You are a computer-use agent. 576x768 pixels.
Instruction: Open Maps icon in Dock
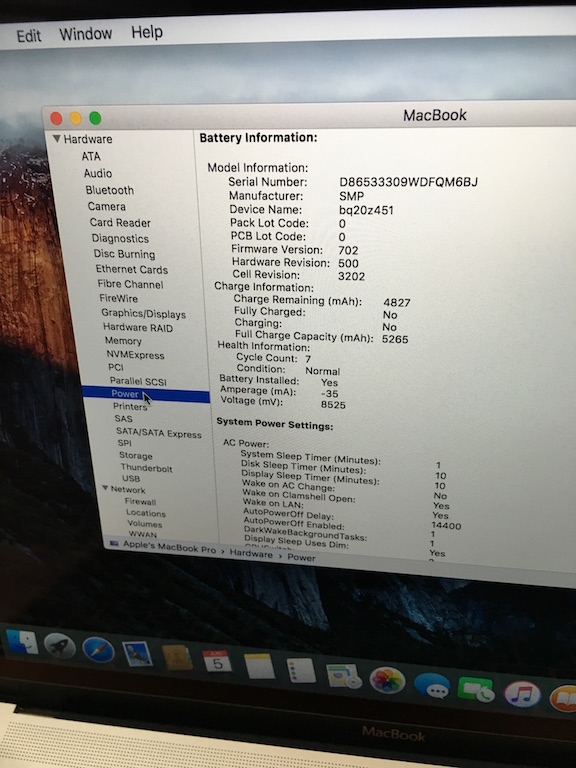pos(343,675)
